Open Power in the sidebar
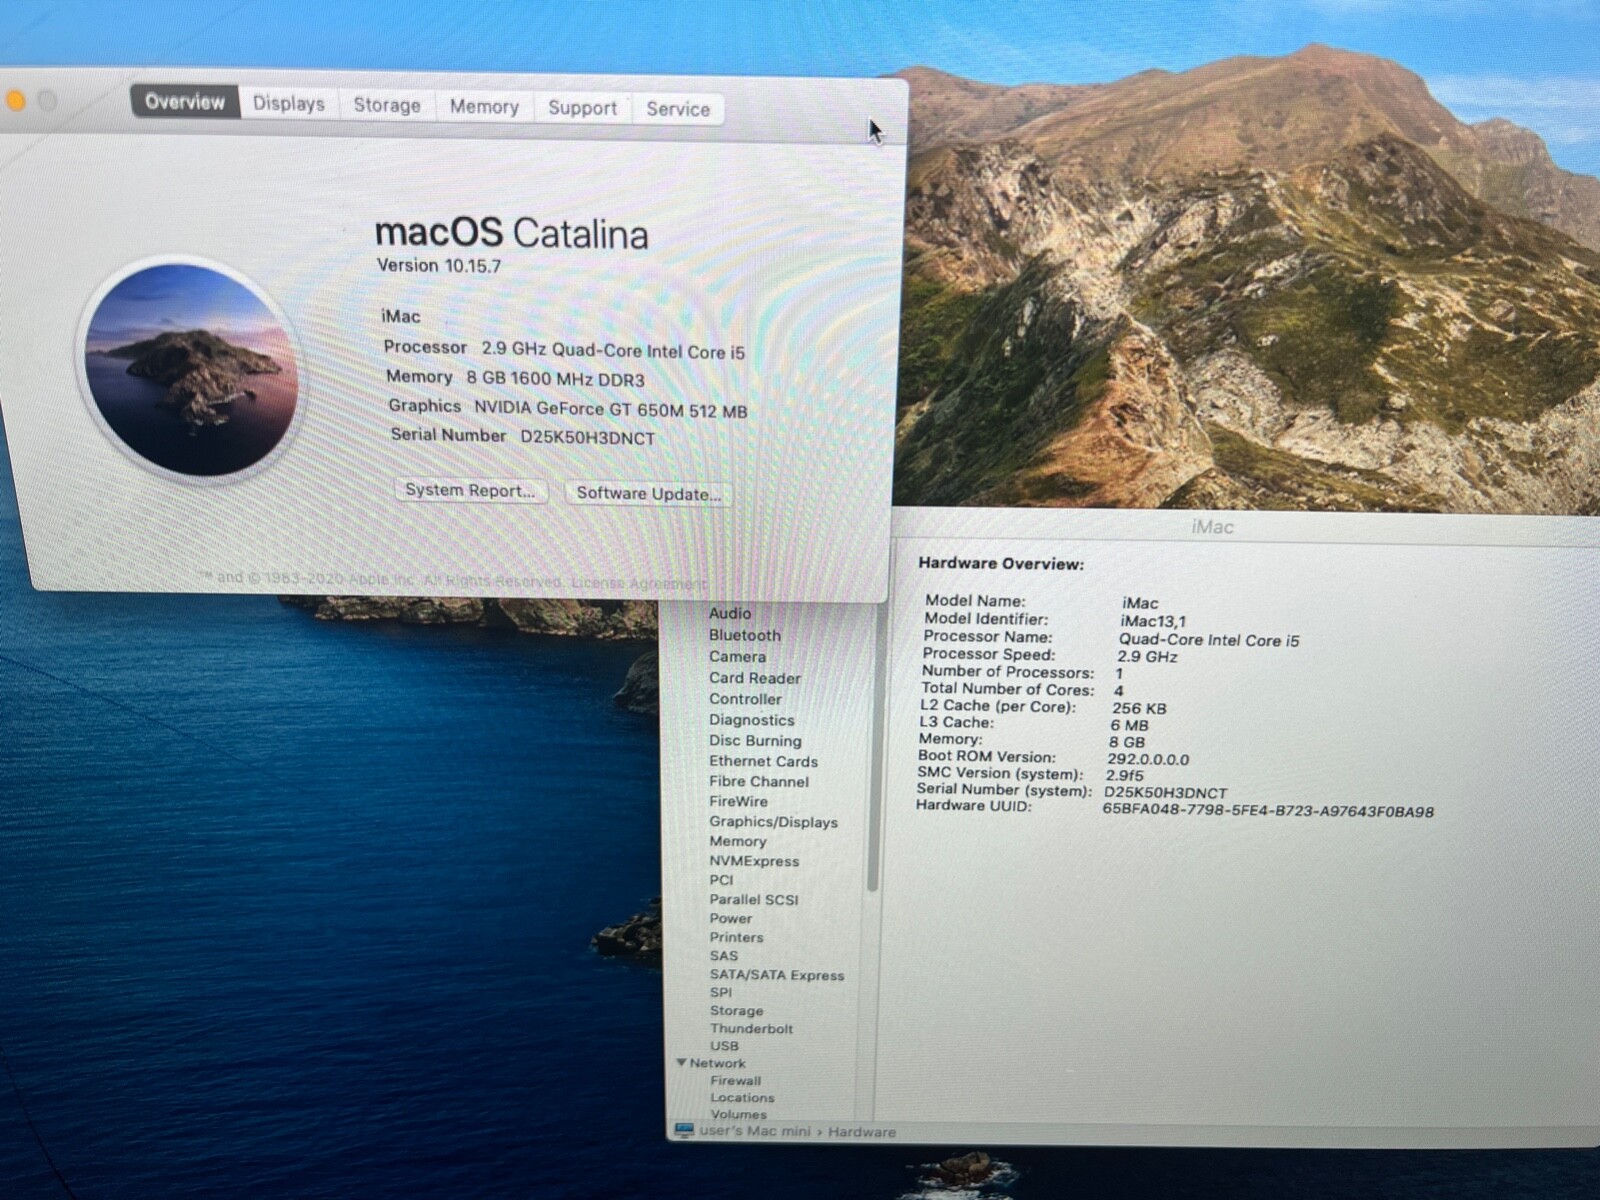Screen dimensions: 1600x1200 point(731,918)
